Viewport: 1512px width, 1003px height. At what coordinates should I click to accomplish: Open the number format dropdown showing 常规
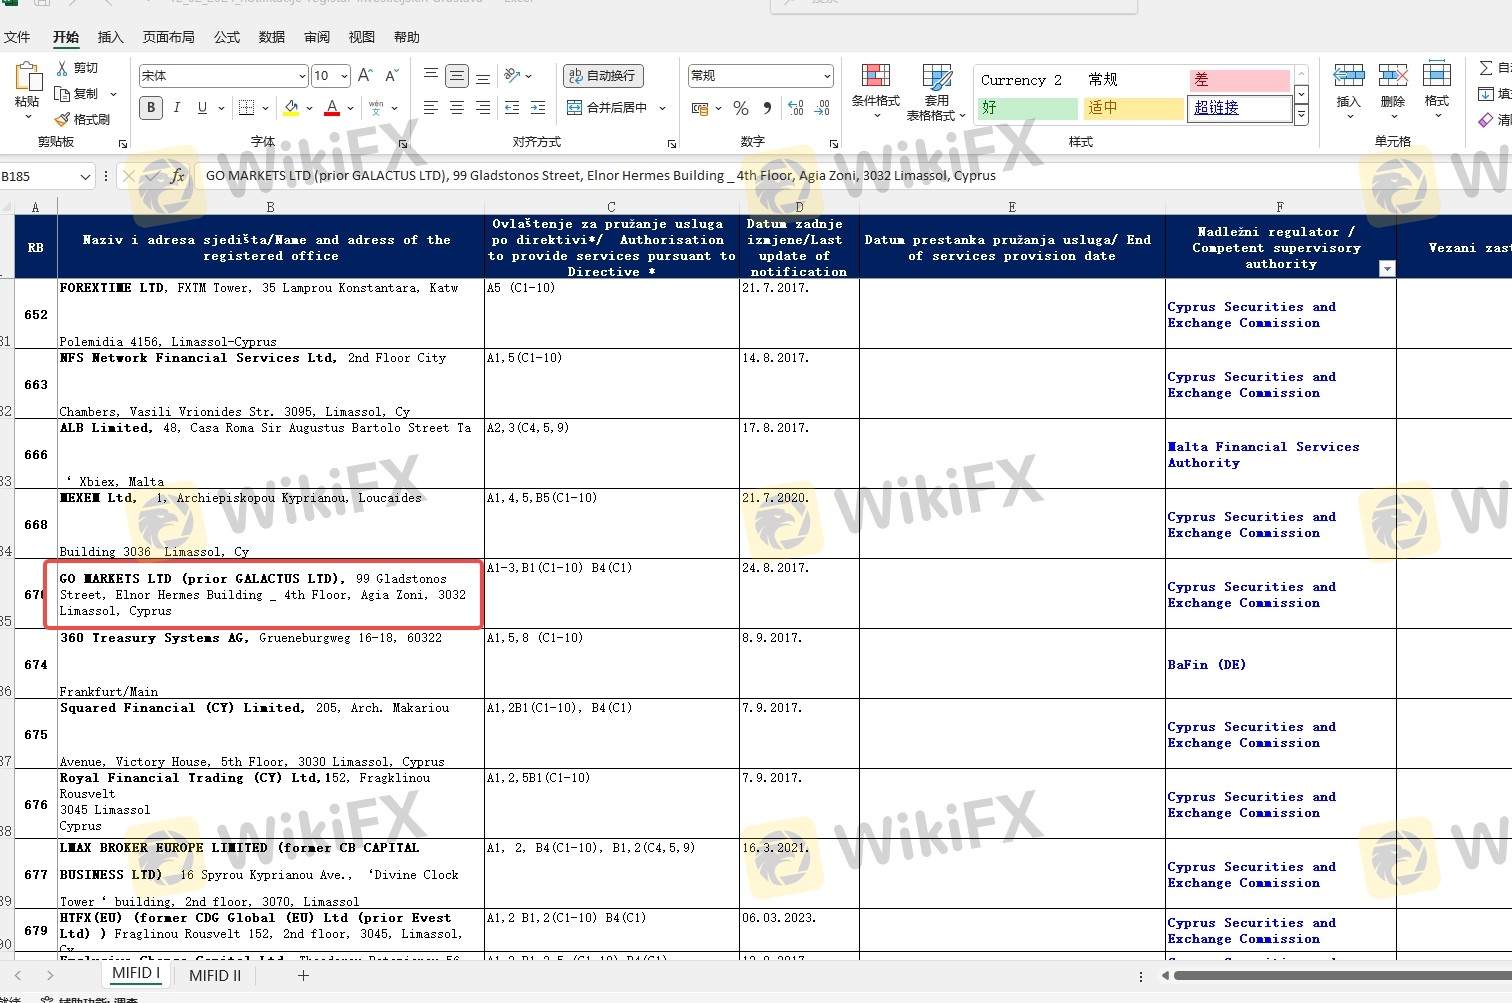coord(826,76)
